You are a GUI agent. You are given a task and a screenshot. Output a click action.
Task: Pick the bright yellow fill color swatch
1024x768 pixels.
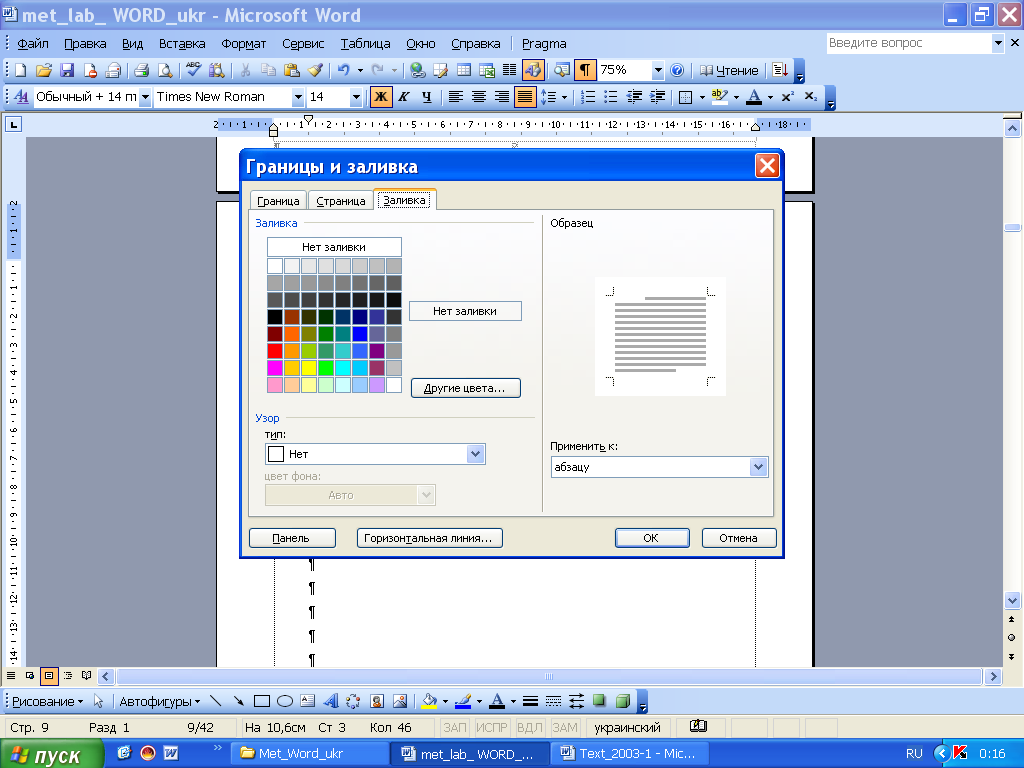tap(309, 368)
